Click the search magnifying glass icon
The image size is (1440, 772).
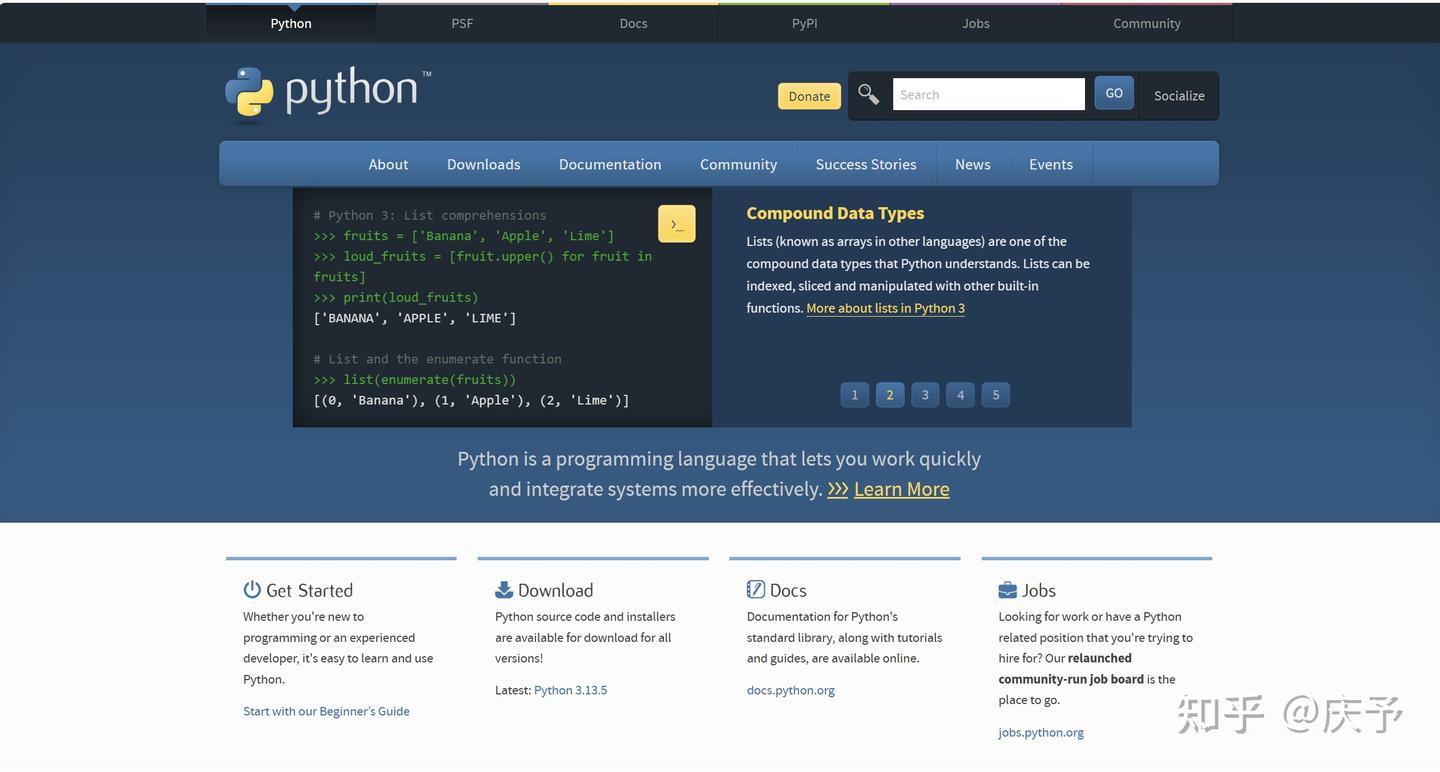868,93
